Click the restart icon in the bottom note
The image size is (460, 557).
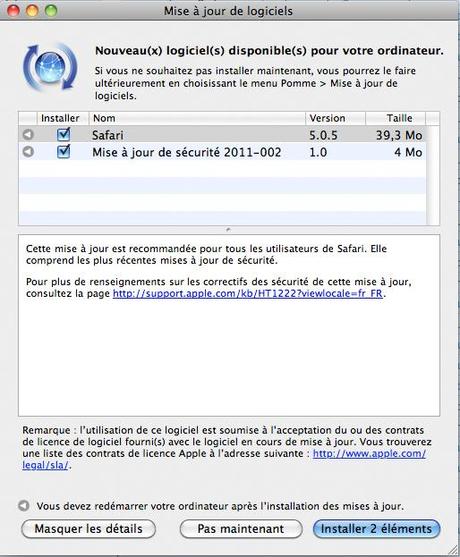[24, 505]
